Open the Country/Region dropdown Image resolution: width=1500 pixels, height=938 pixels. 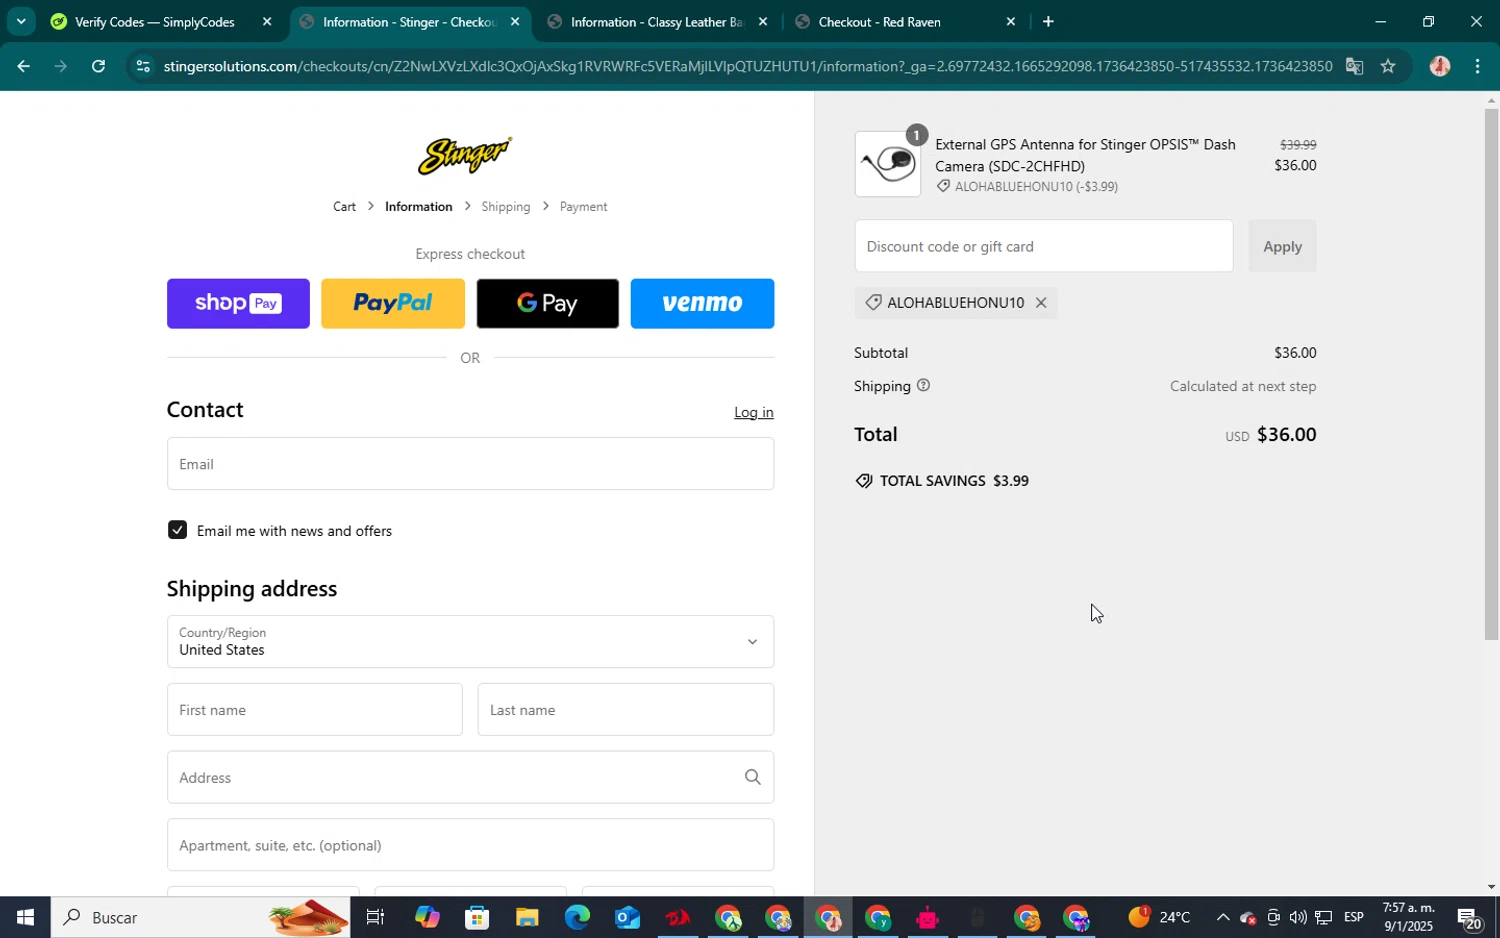click(x=470, y=642)
